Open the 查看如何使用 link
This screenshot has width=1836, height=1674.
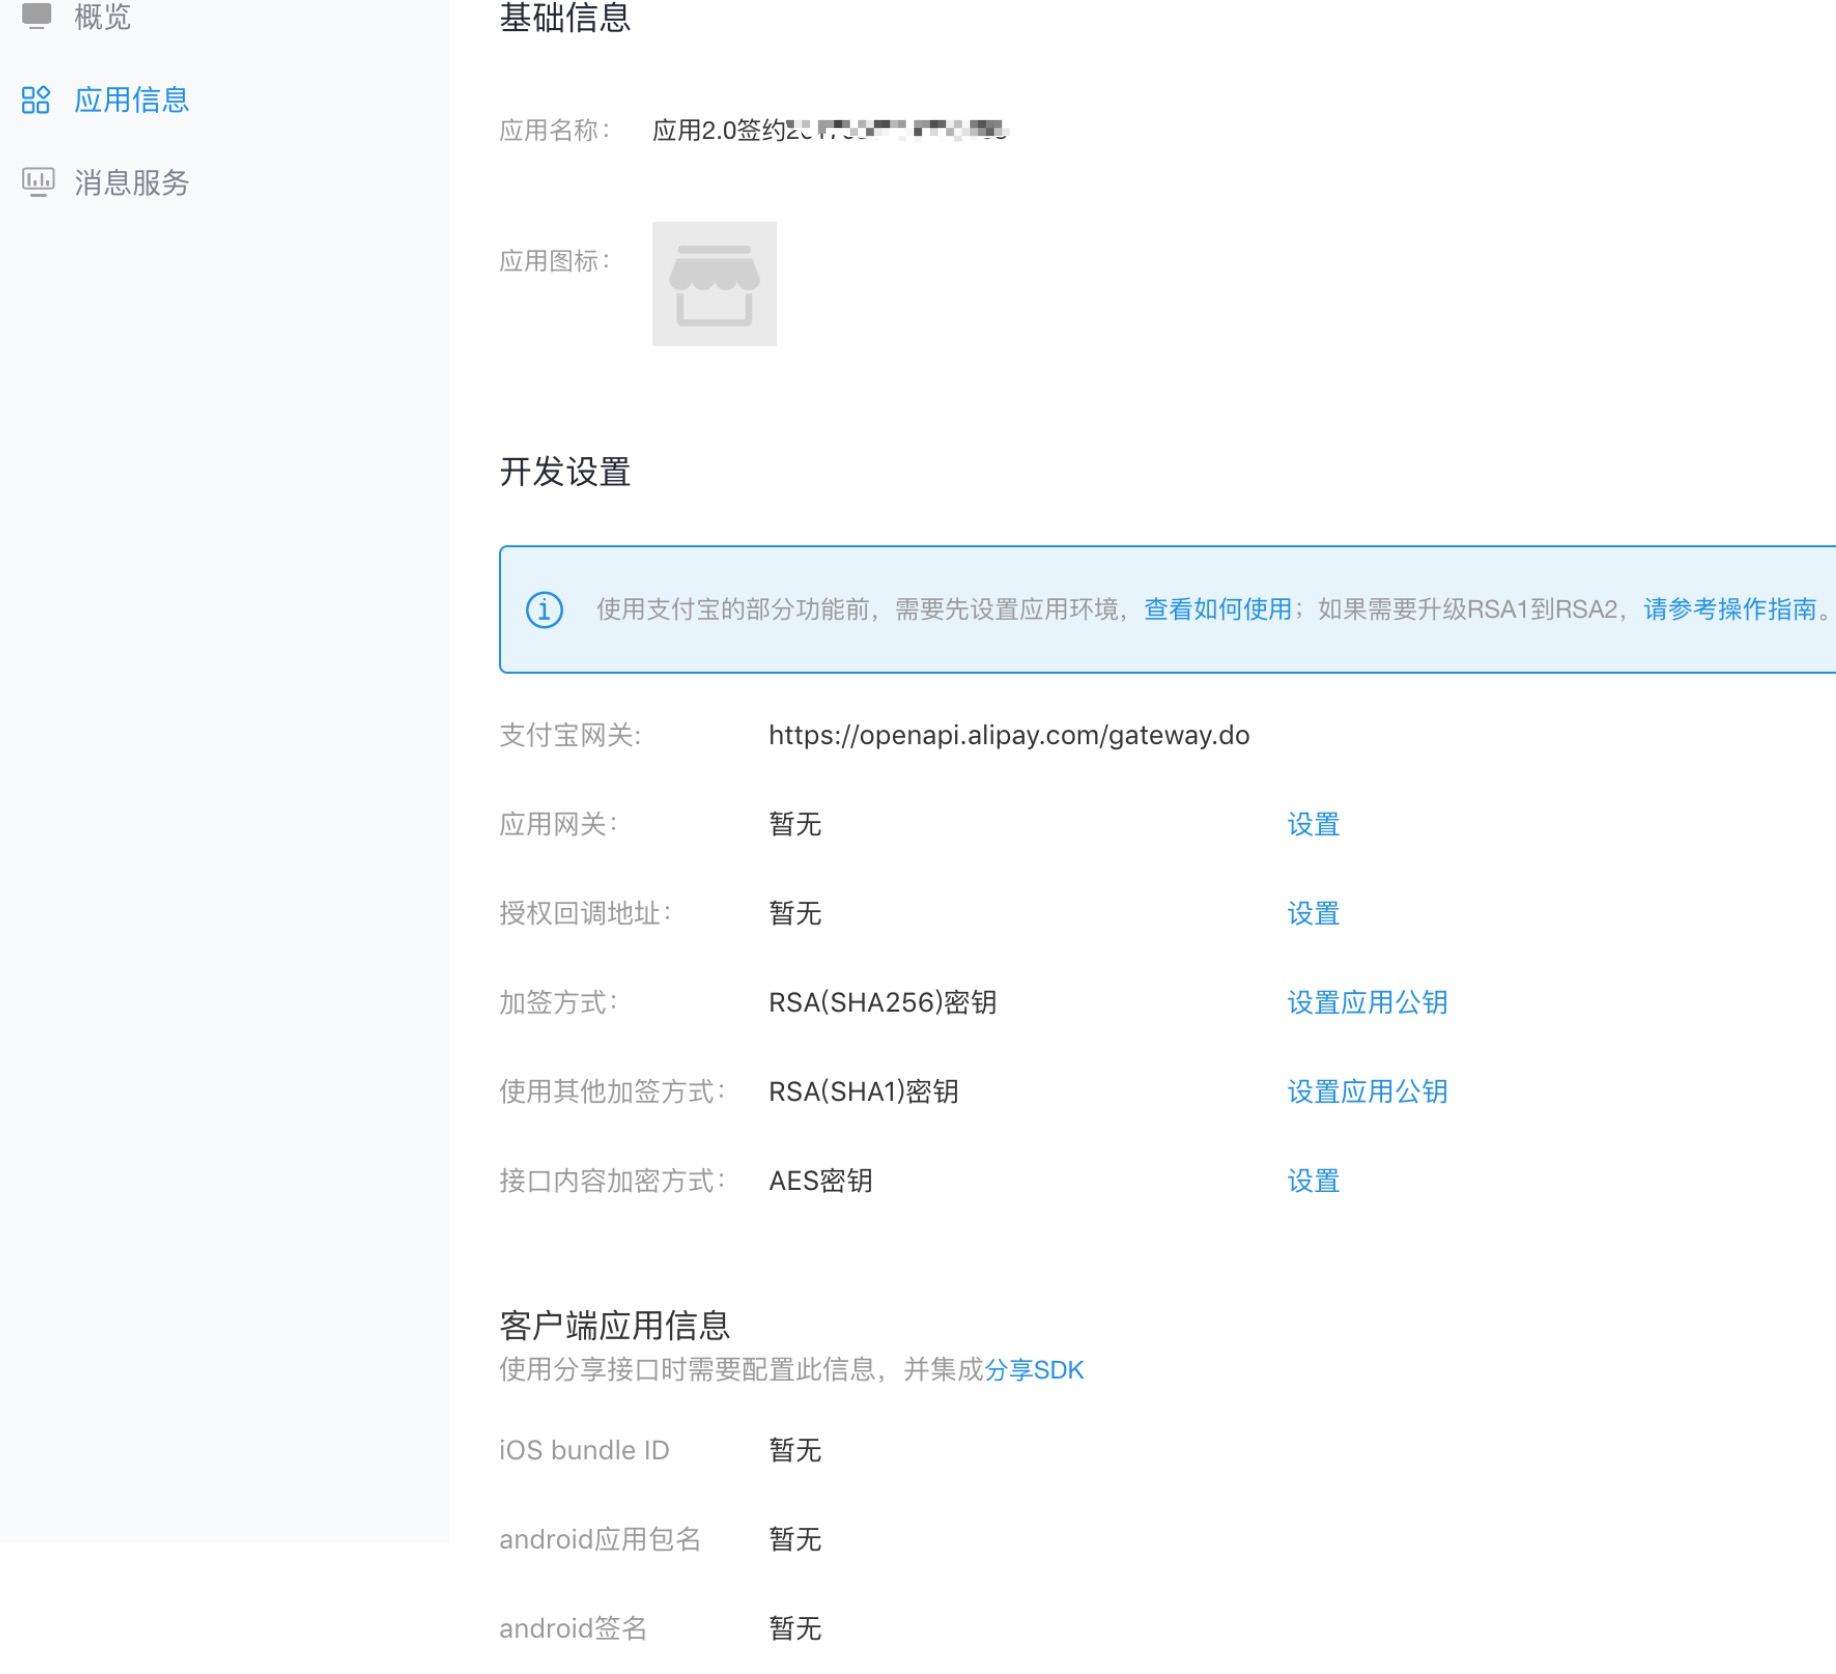(1217, 609)
